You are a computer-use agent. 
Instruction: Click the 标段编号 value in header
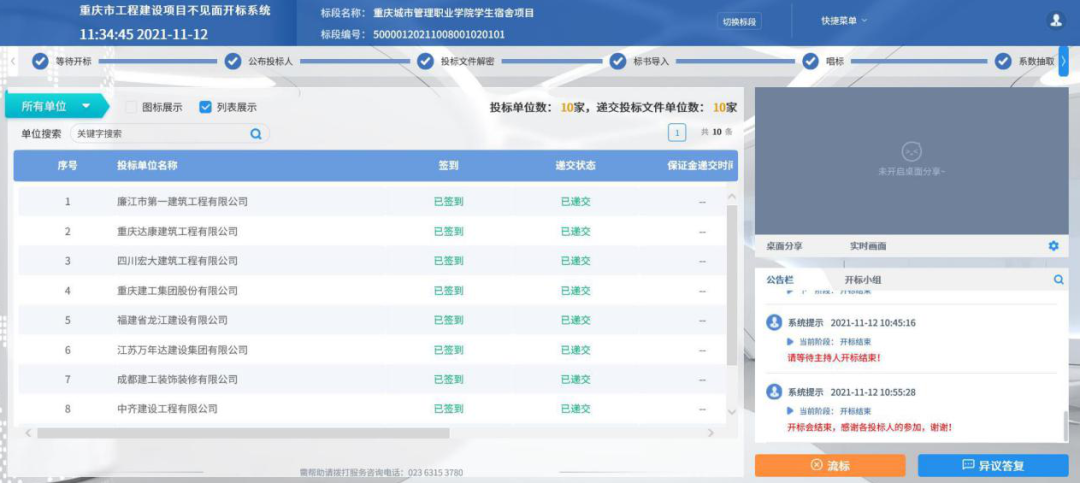[x=439, y=34]
